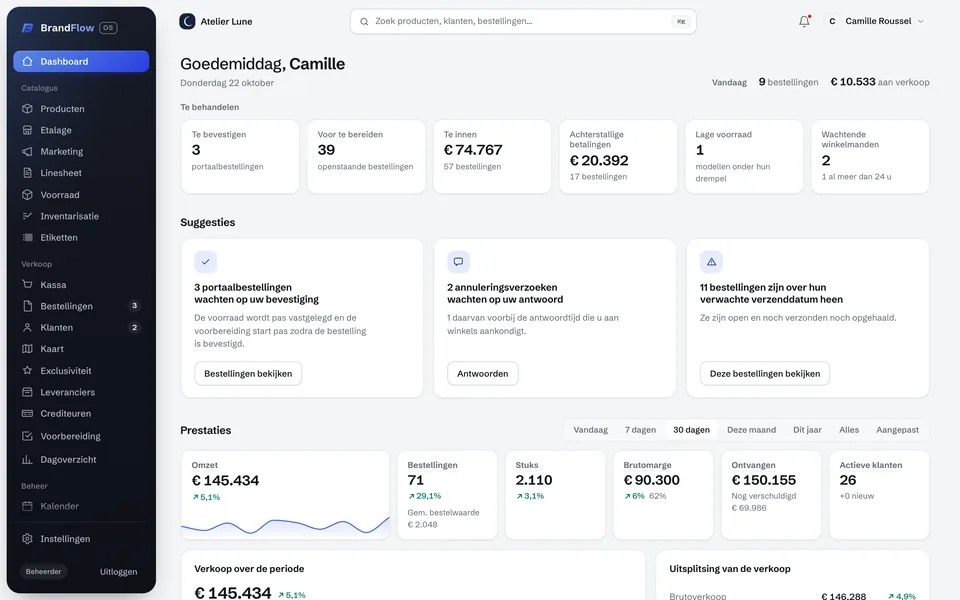Click the warning triangle icon on verzenddatum card

pyautogui.click(x=711, y=261)
